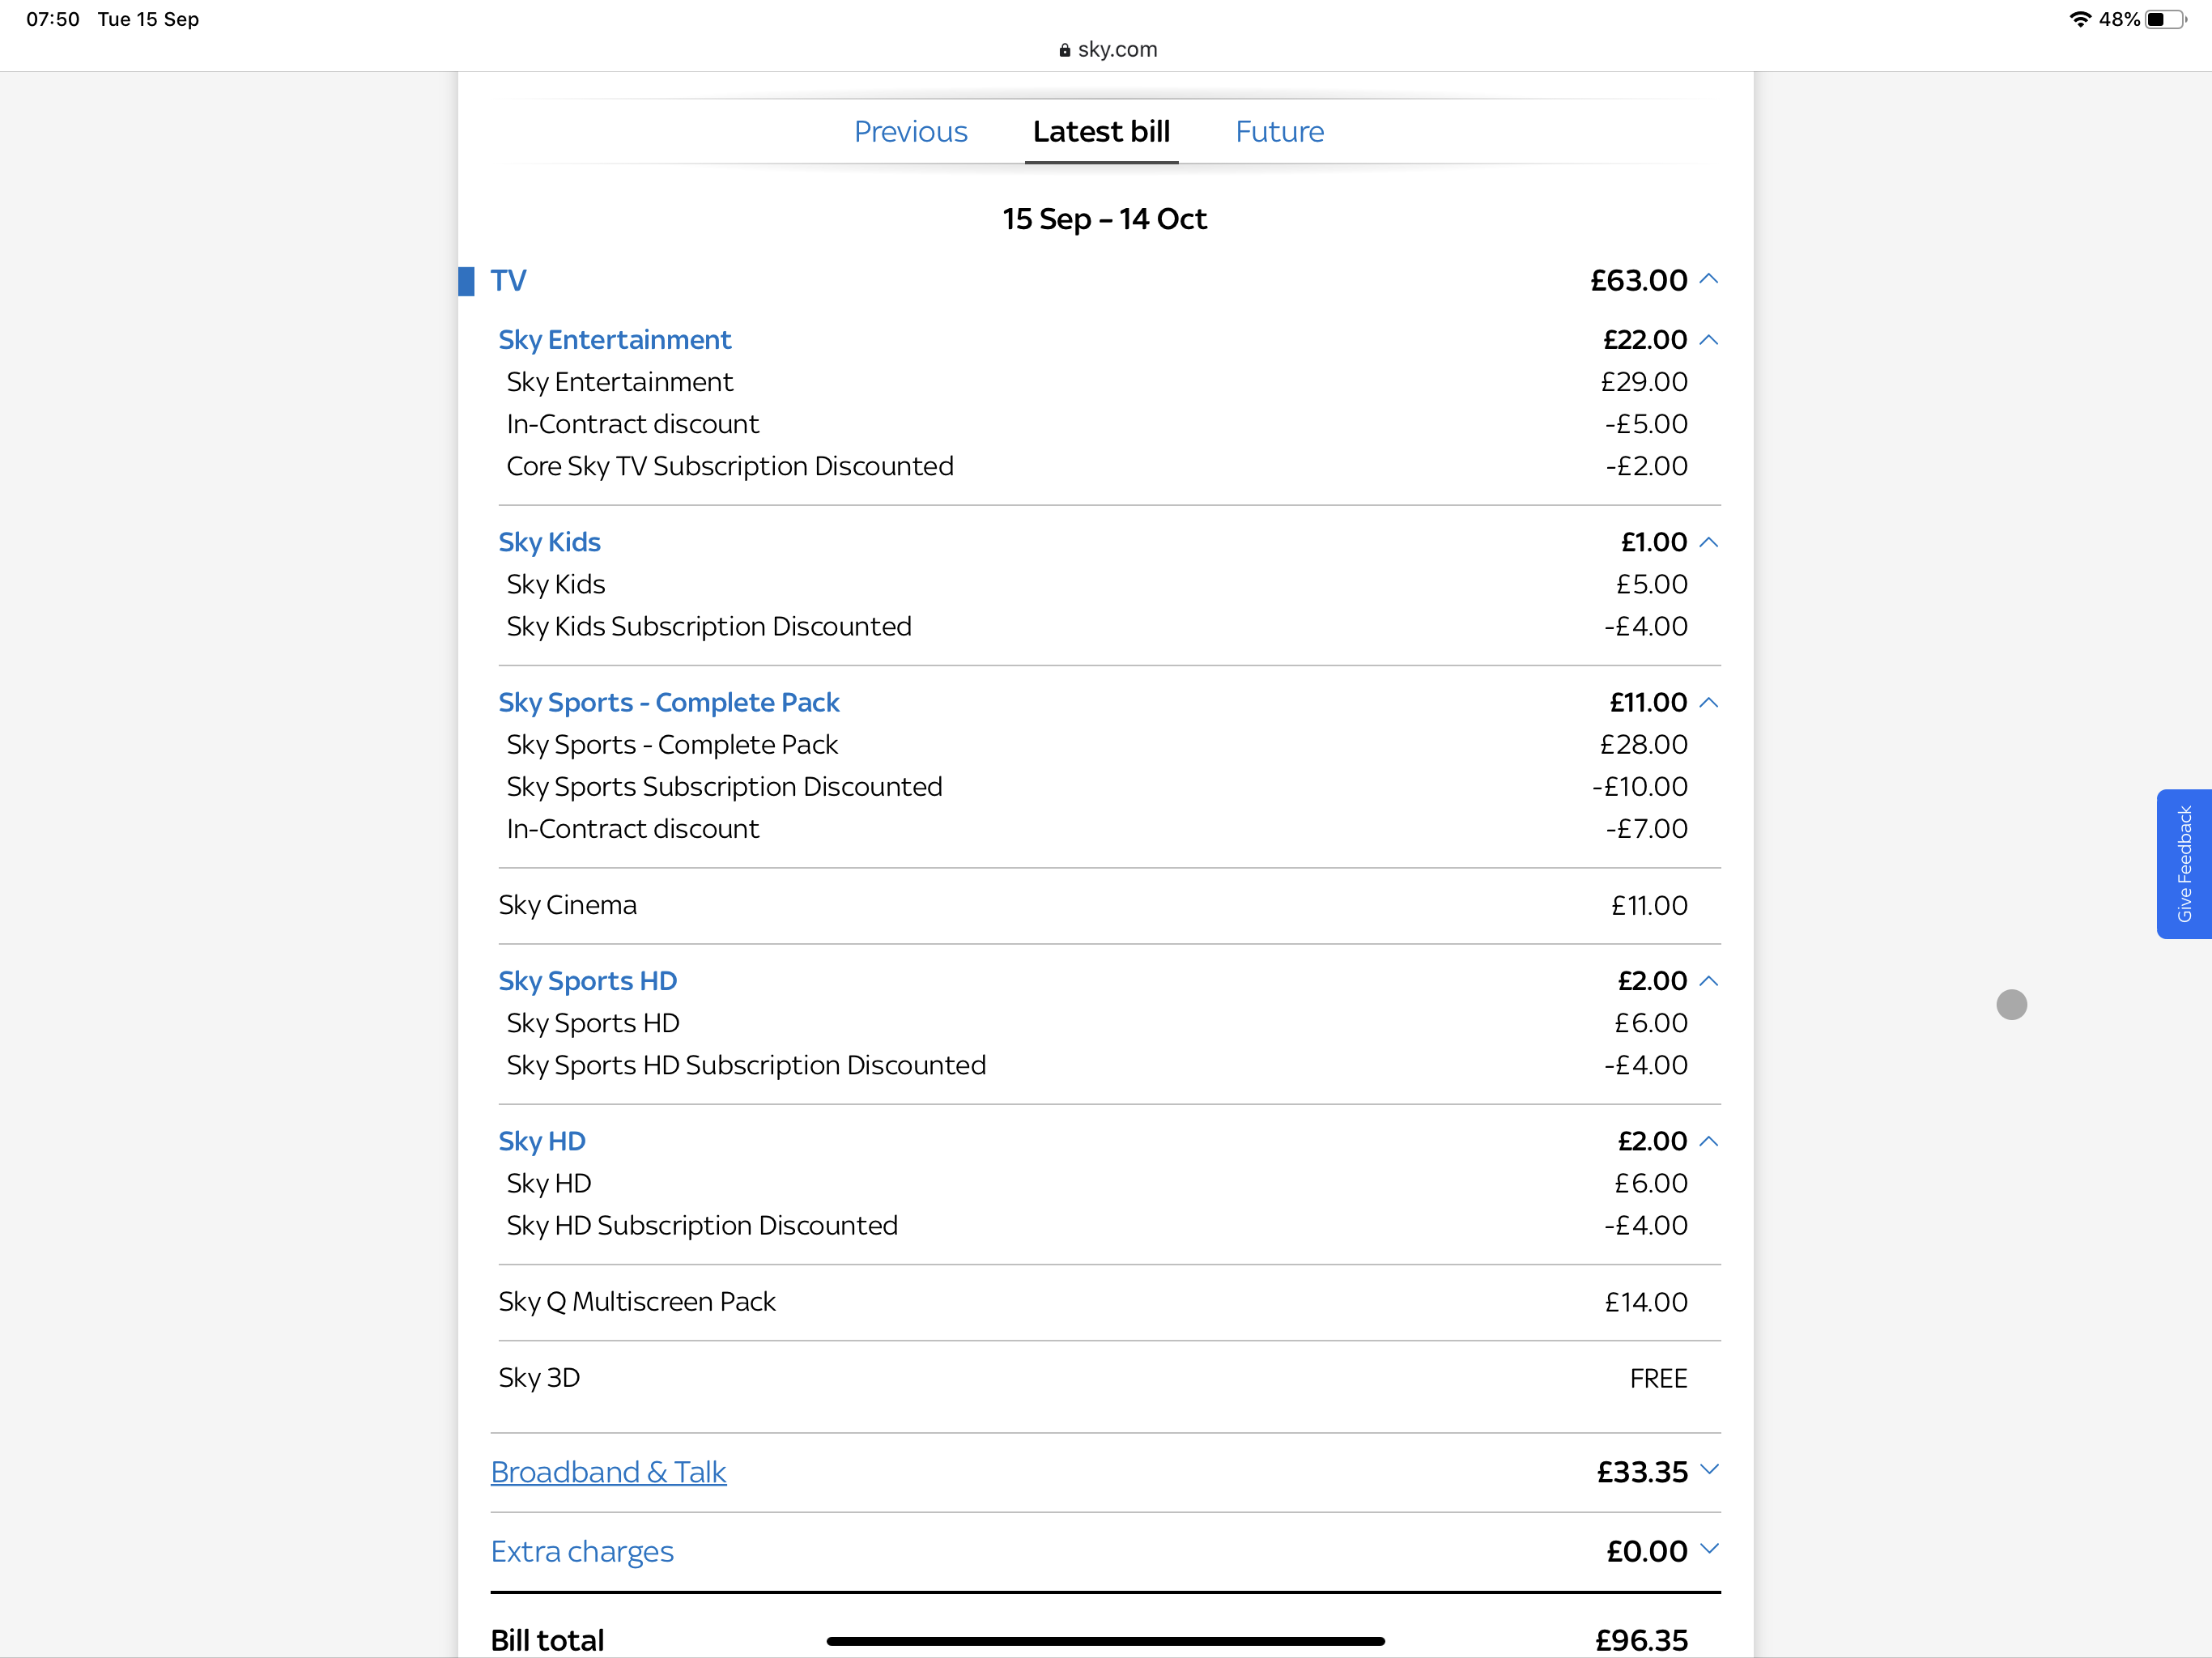The image size is (2212, 1658).
Task: Open the Sky Sports HD link
Action: 587,981
